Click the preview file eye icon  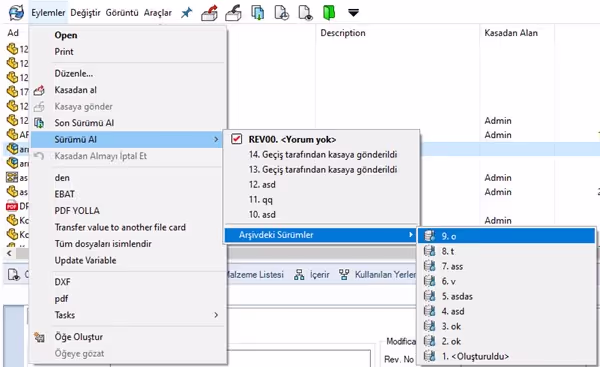305,13
